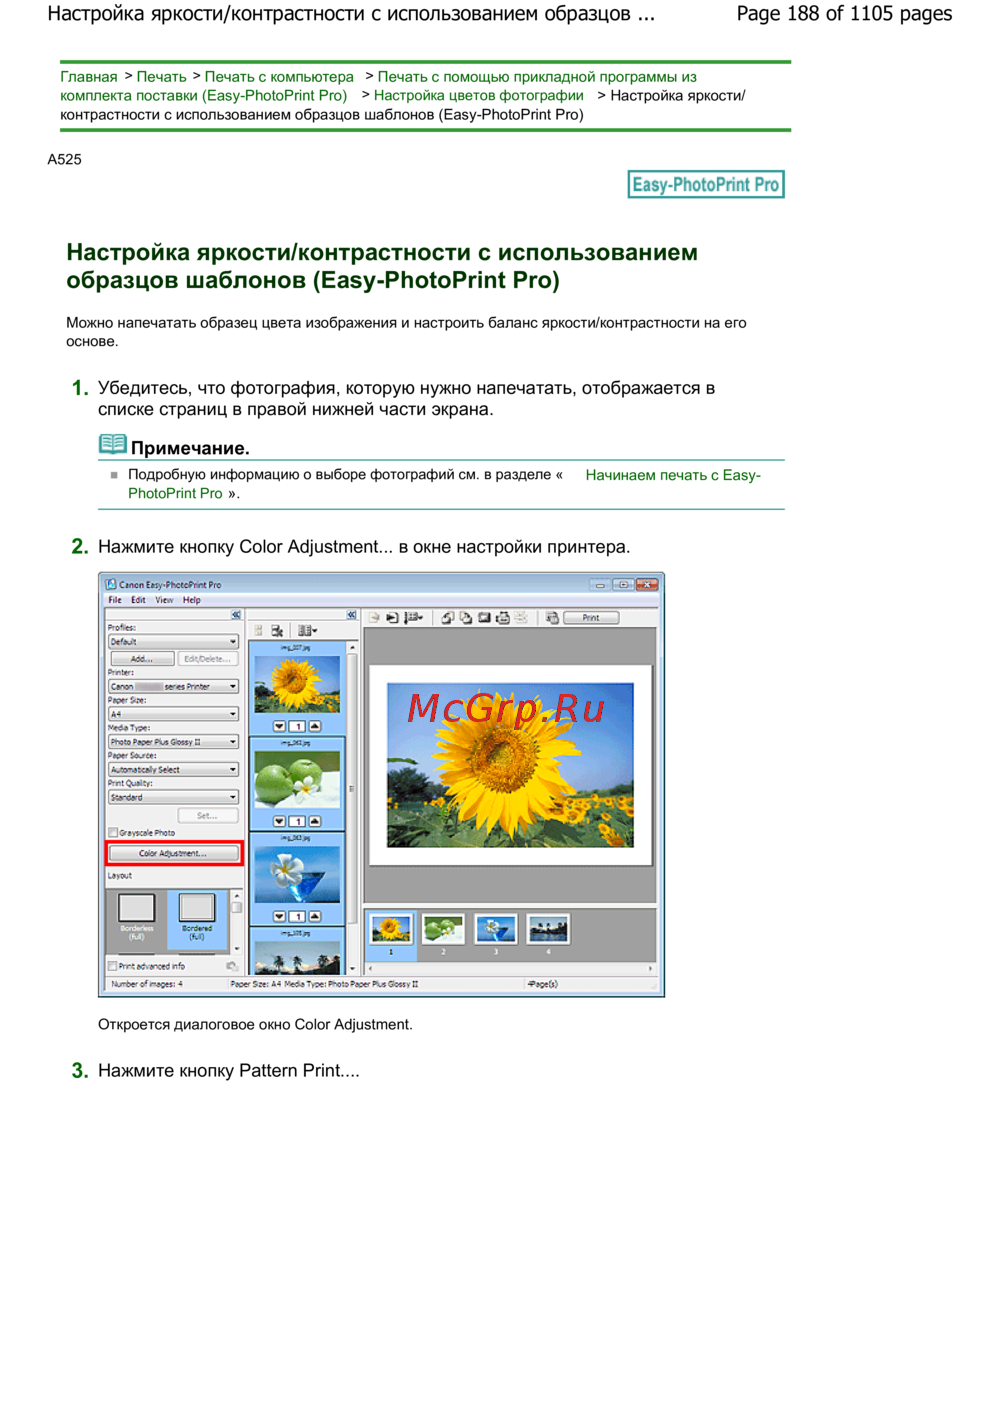1000x1415 pixels.
Task: Open the Profiles dropdown
Action: (x=173, y=642)
